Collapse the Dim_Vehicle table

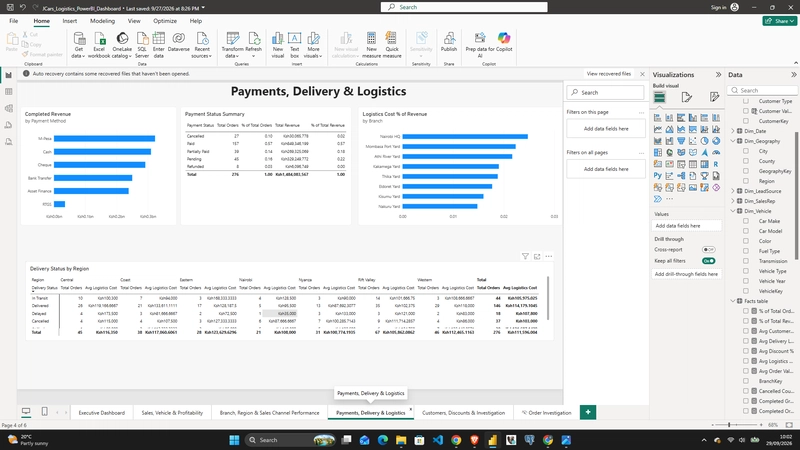(733, 211)
